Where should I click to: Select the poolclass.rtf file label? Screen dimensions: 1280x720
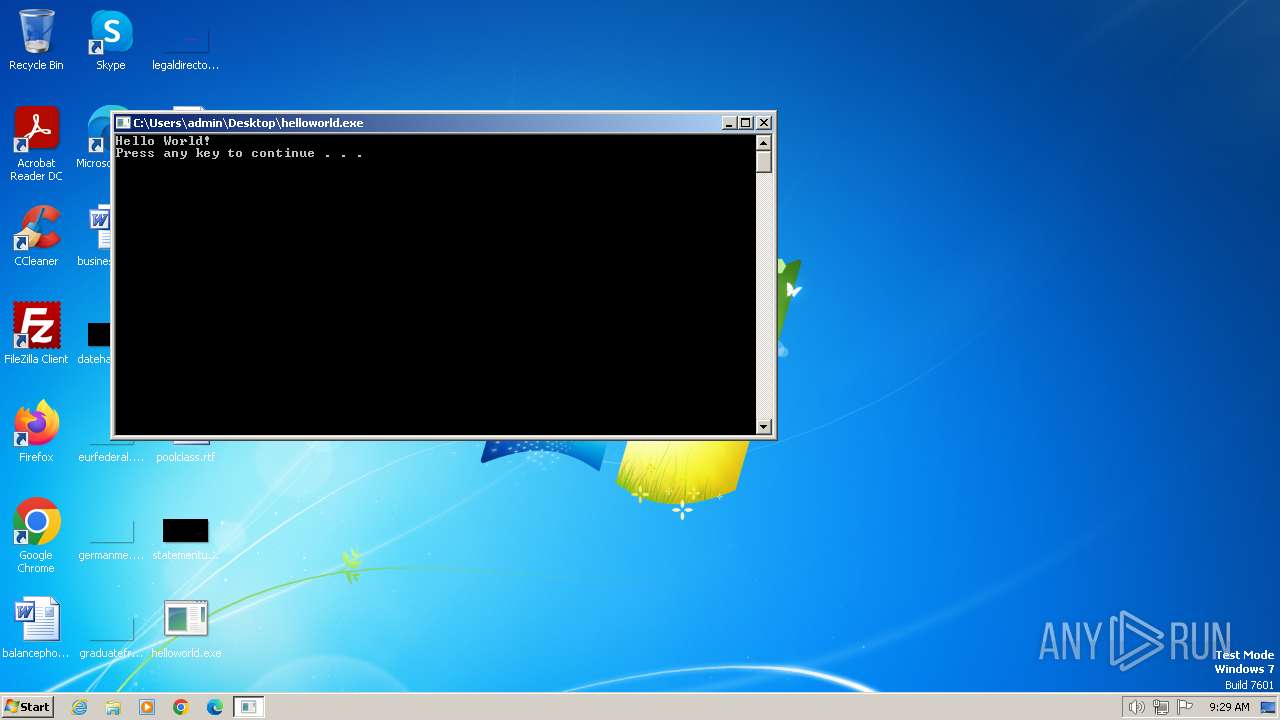186,457
